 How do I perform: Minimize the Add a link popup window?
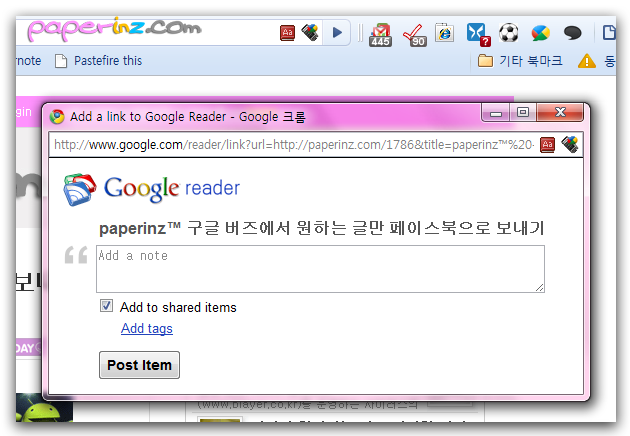[x=496, y=113]
